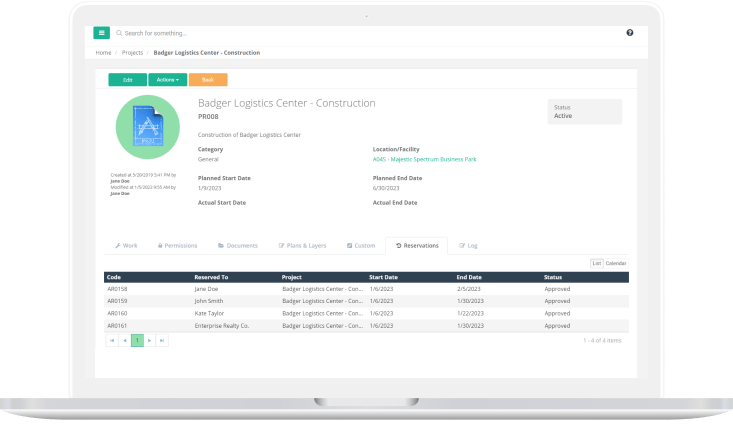Switch to the Documents tab
Viewport: 733px width, 438px height.
coord(238,246)
